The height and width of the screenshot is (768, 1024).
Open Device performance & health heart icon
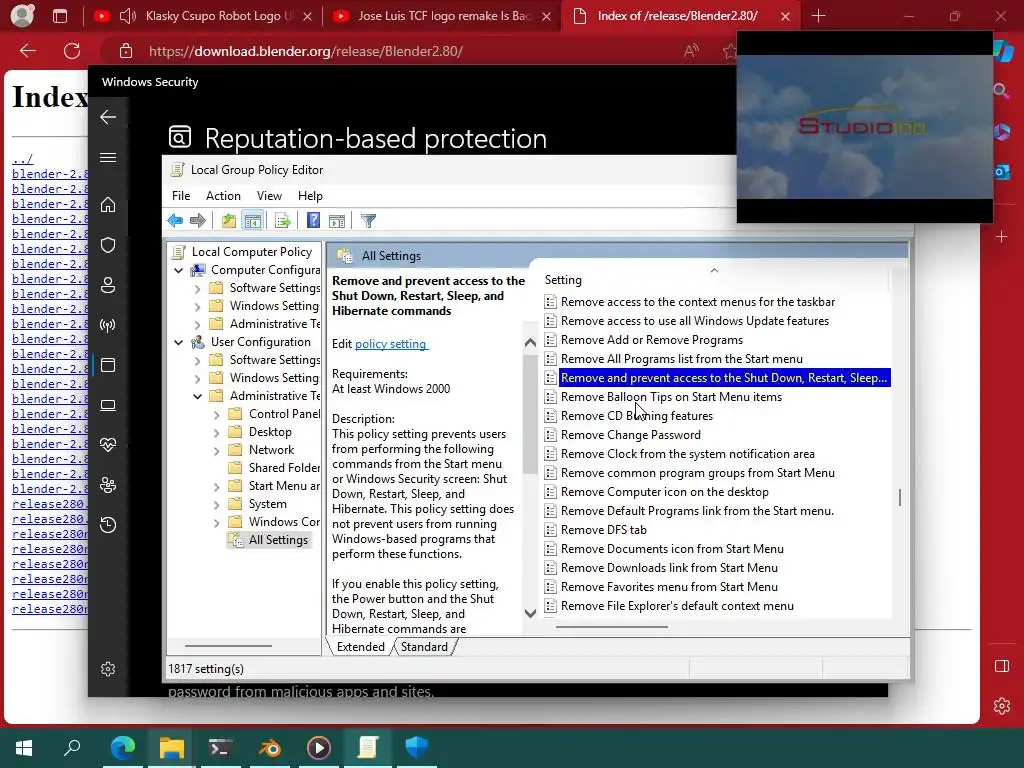tap(108, 445)
